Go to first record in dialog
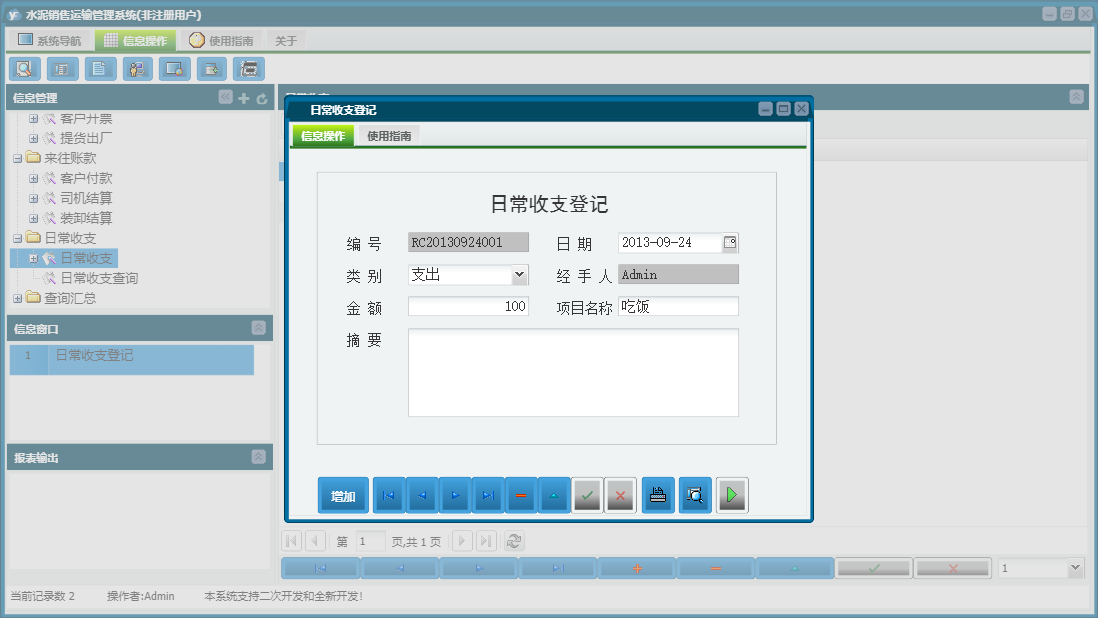 tap(389, 496)
